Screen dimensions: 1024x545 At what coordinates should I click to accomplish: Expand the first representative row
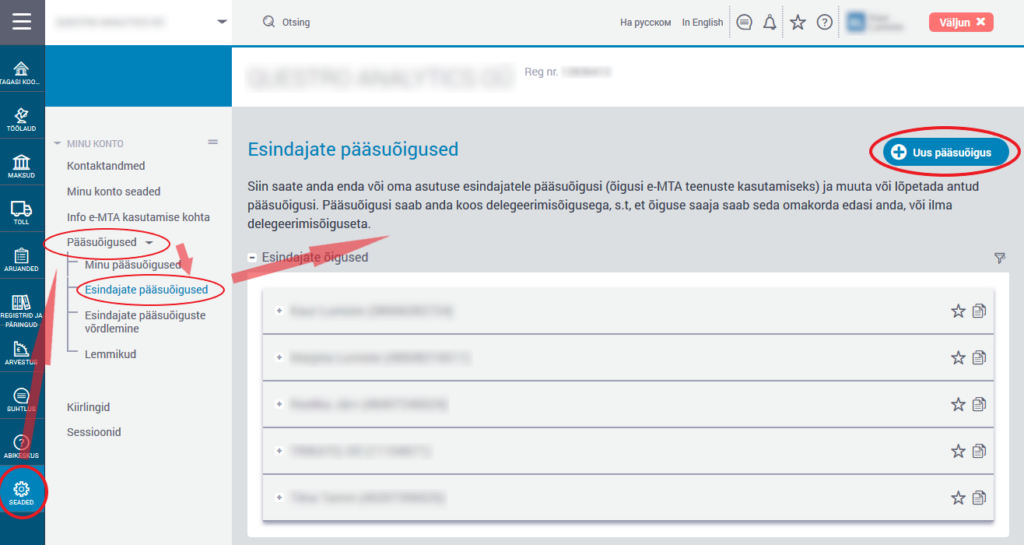[x=279, y=311]
